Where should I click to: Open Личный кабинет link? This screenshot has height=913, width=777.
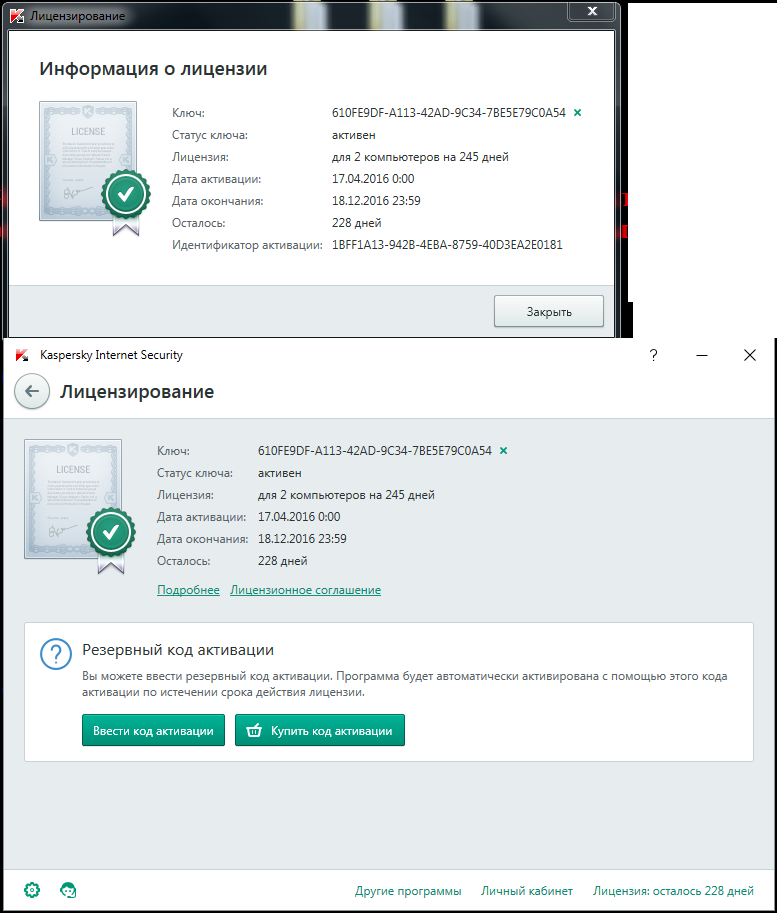527,891
